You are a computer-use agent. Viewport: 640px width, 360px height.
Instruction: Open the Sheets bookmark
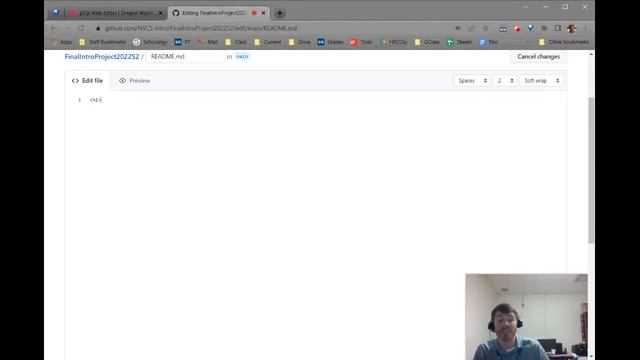click(x=459, y=42)
